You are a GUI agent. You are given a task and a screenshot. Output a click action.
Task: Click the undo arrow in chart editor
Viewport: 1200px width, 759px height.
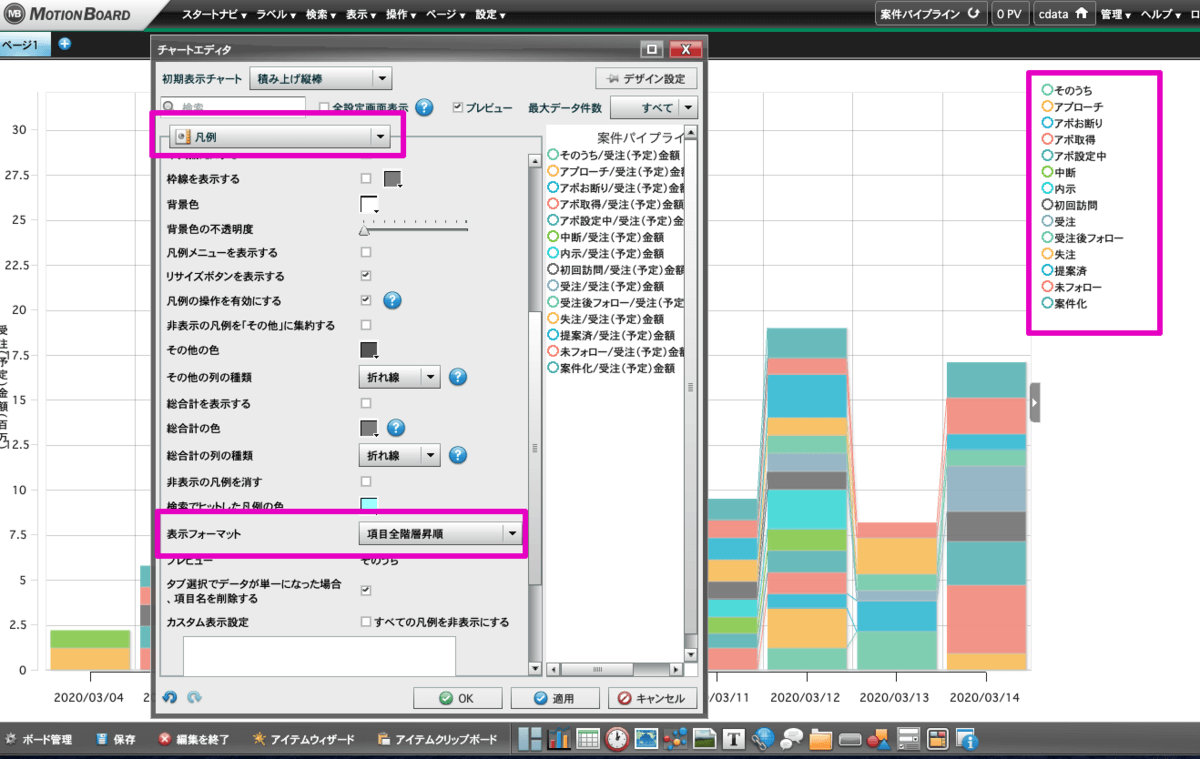[x=170, y=697]
